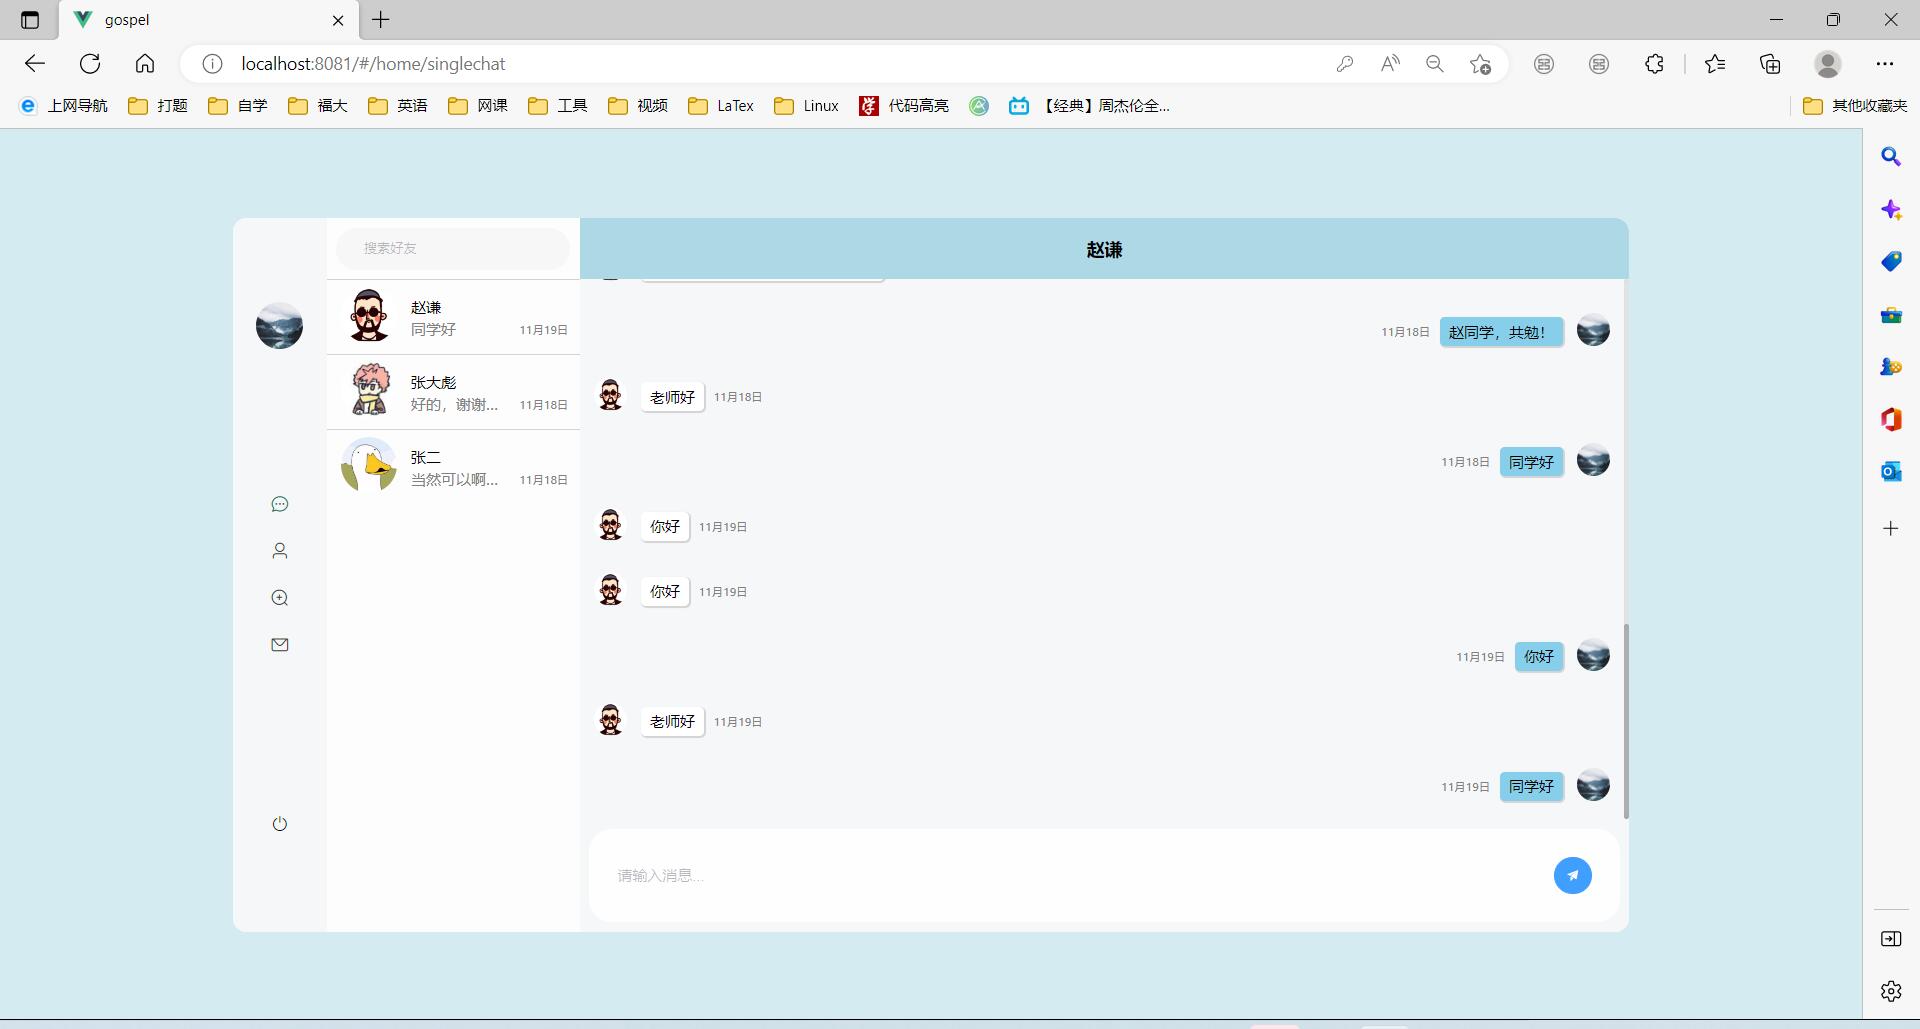Open the 打题 bookmarks folder

coord(158,106)
